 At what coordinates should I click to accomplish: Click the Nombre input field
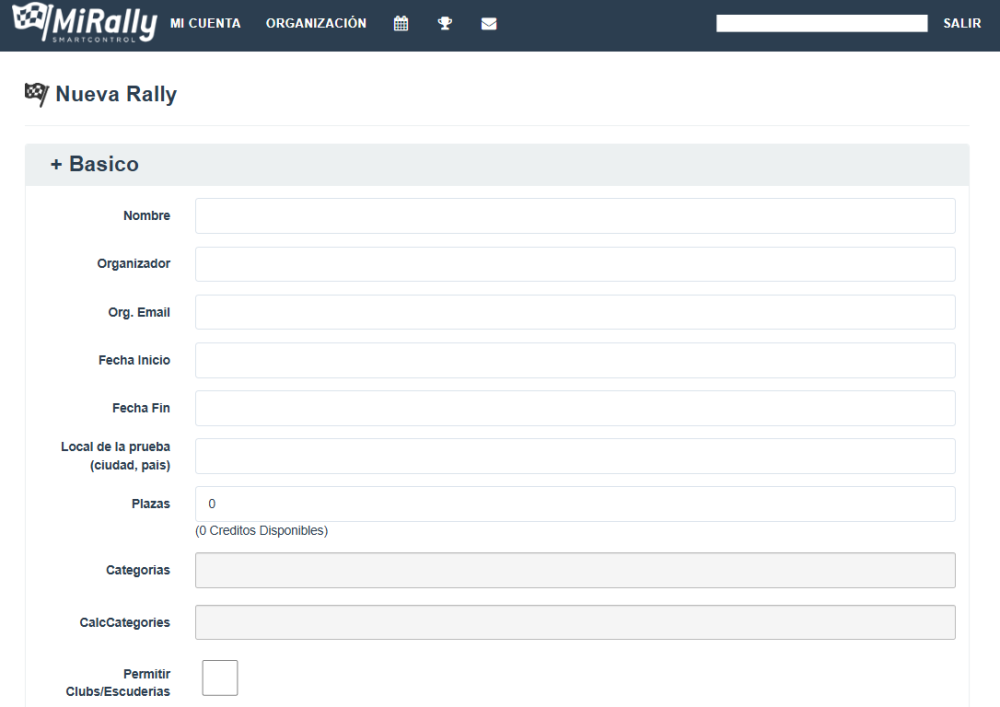(x=575, y=216)
